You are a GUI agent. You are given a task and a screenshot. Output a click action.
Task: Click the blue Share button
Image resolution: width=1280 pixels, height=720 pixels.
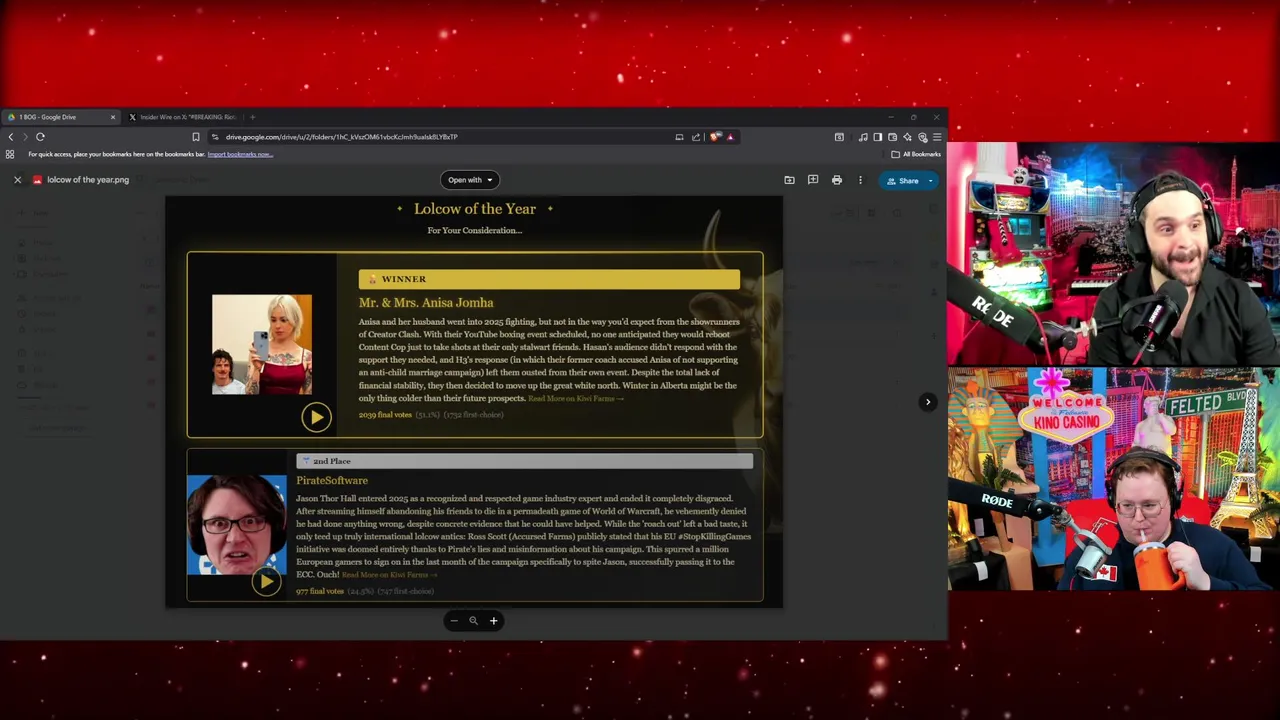point(902,181)
